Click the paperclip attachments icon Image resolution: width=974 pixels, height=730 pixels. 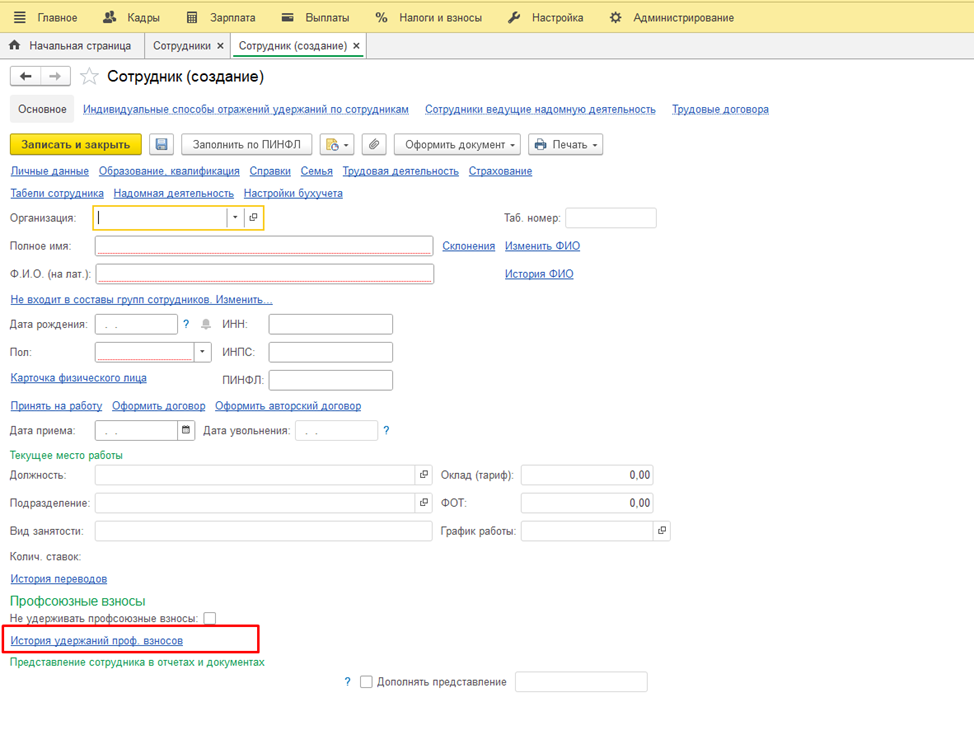click(373, 145)
